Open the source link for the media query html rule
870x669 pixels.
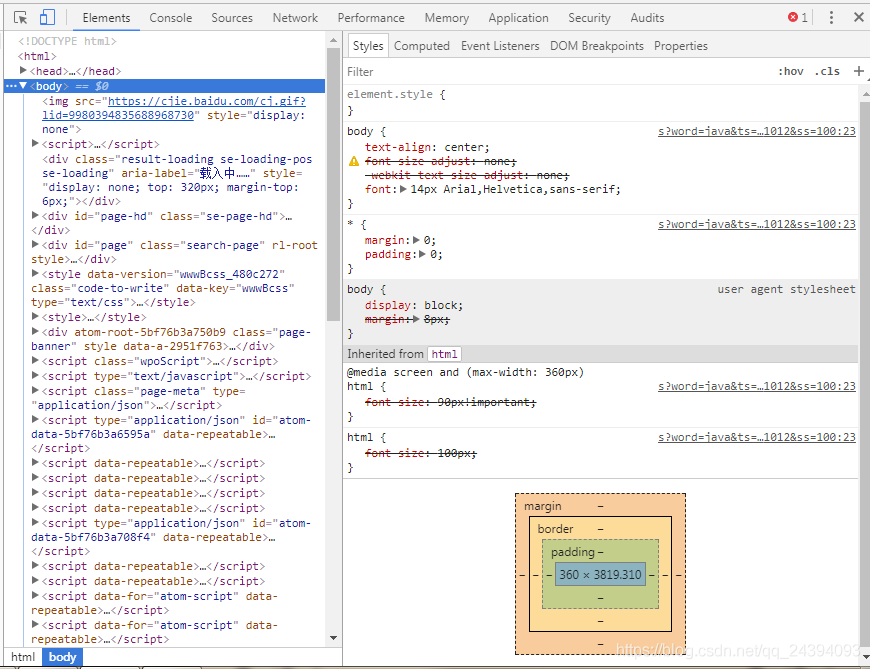pos(757,386)
